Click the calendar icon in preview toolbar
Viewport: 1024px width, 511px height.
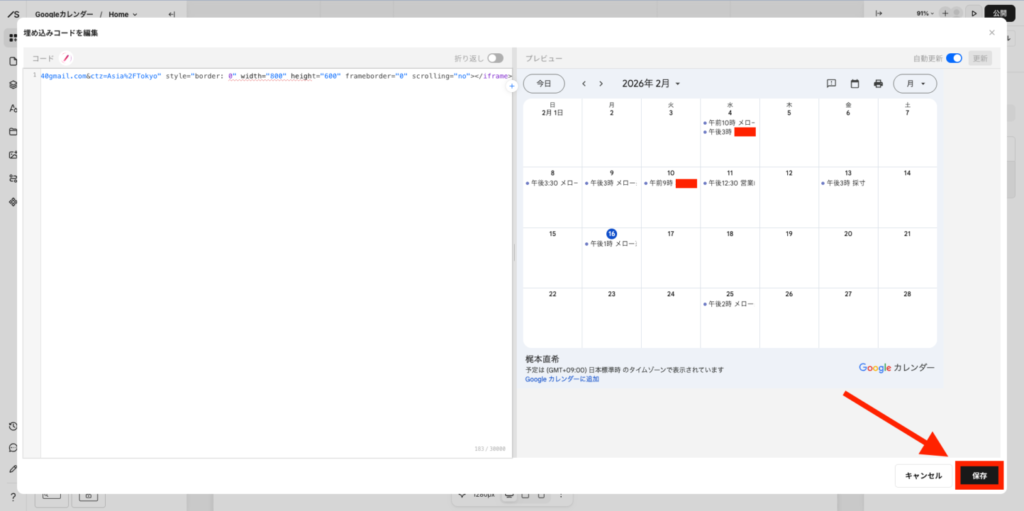(855, 84)
